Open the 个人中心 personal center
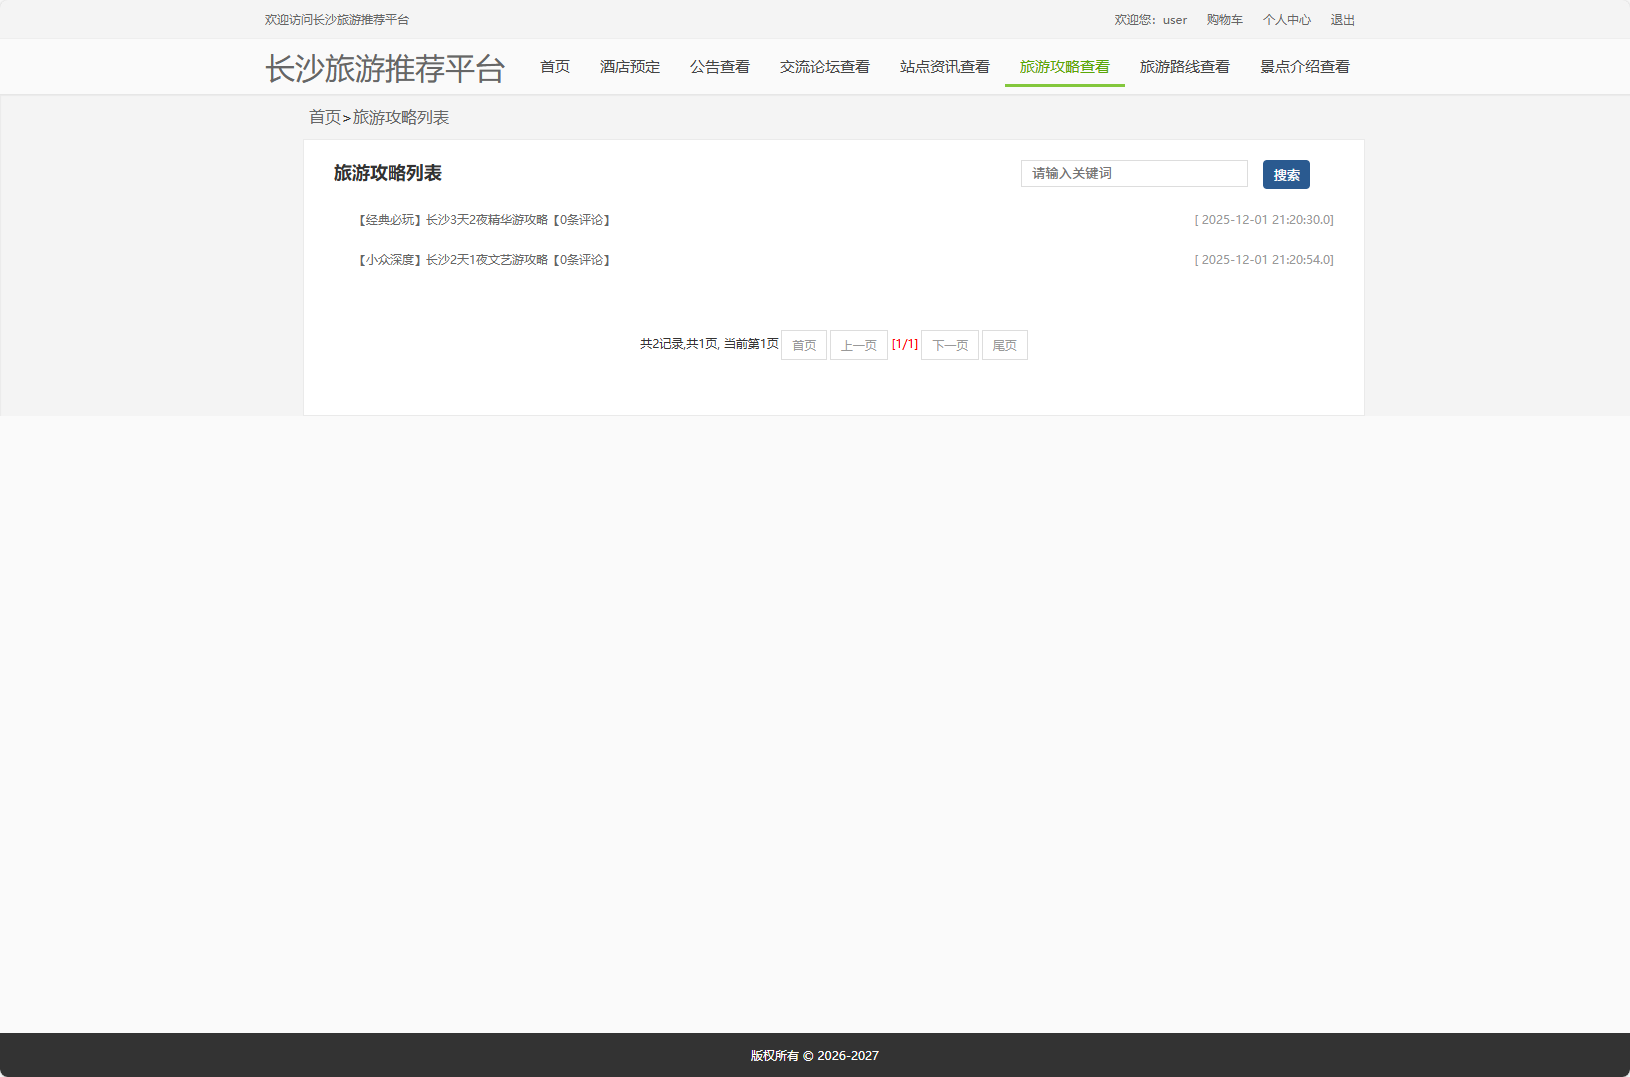 1287,19
